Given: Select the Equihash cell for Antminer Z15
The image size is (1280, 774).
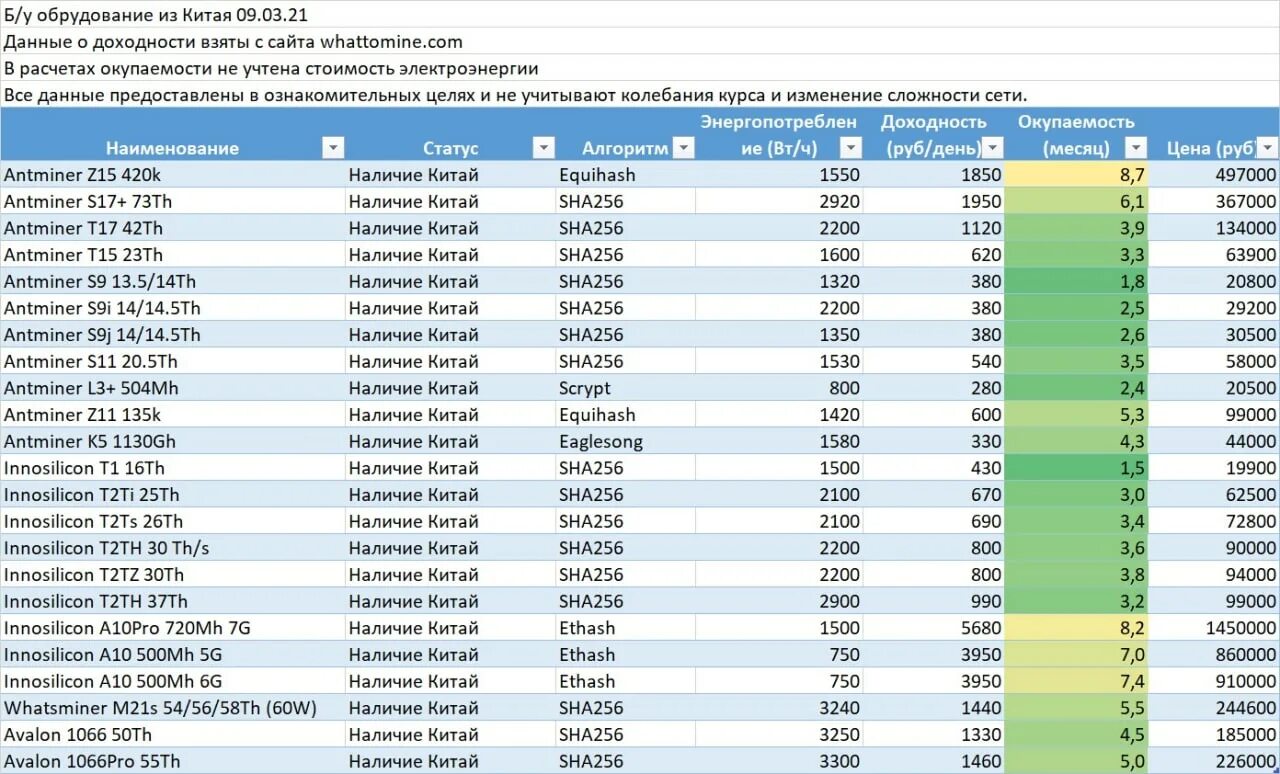Looking at the screenshot, I should point(625,174).
